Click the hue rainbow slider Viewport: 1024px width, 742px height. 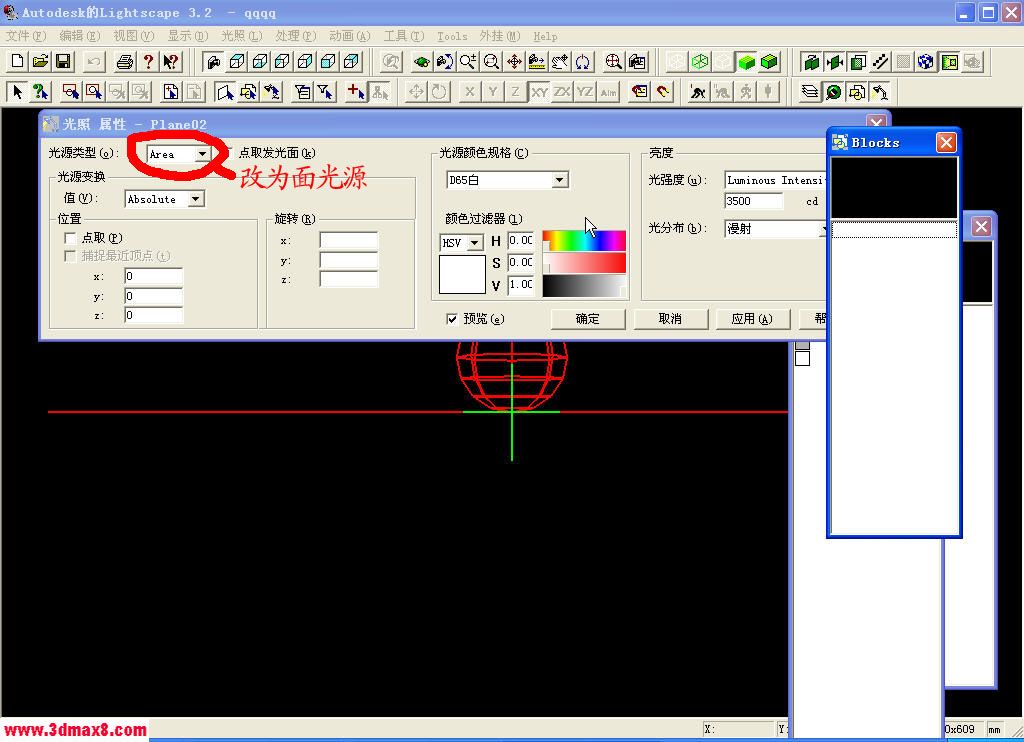[x=584, y=240]
